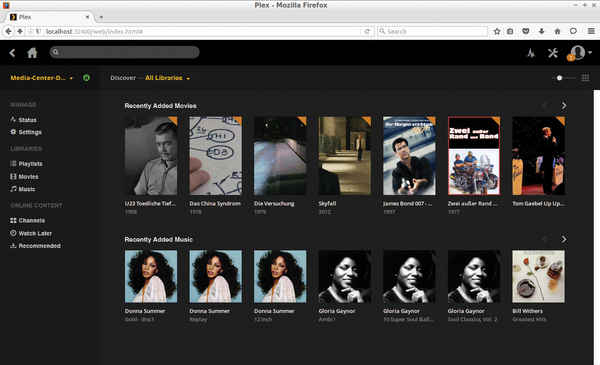
Task: Click the Firefox back button
Action: 8,31
